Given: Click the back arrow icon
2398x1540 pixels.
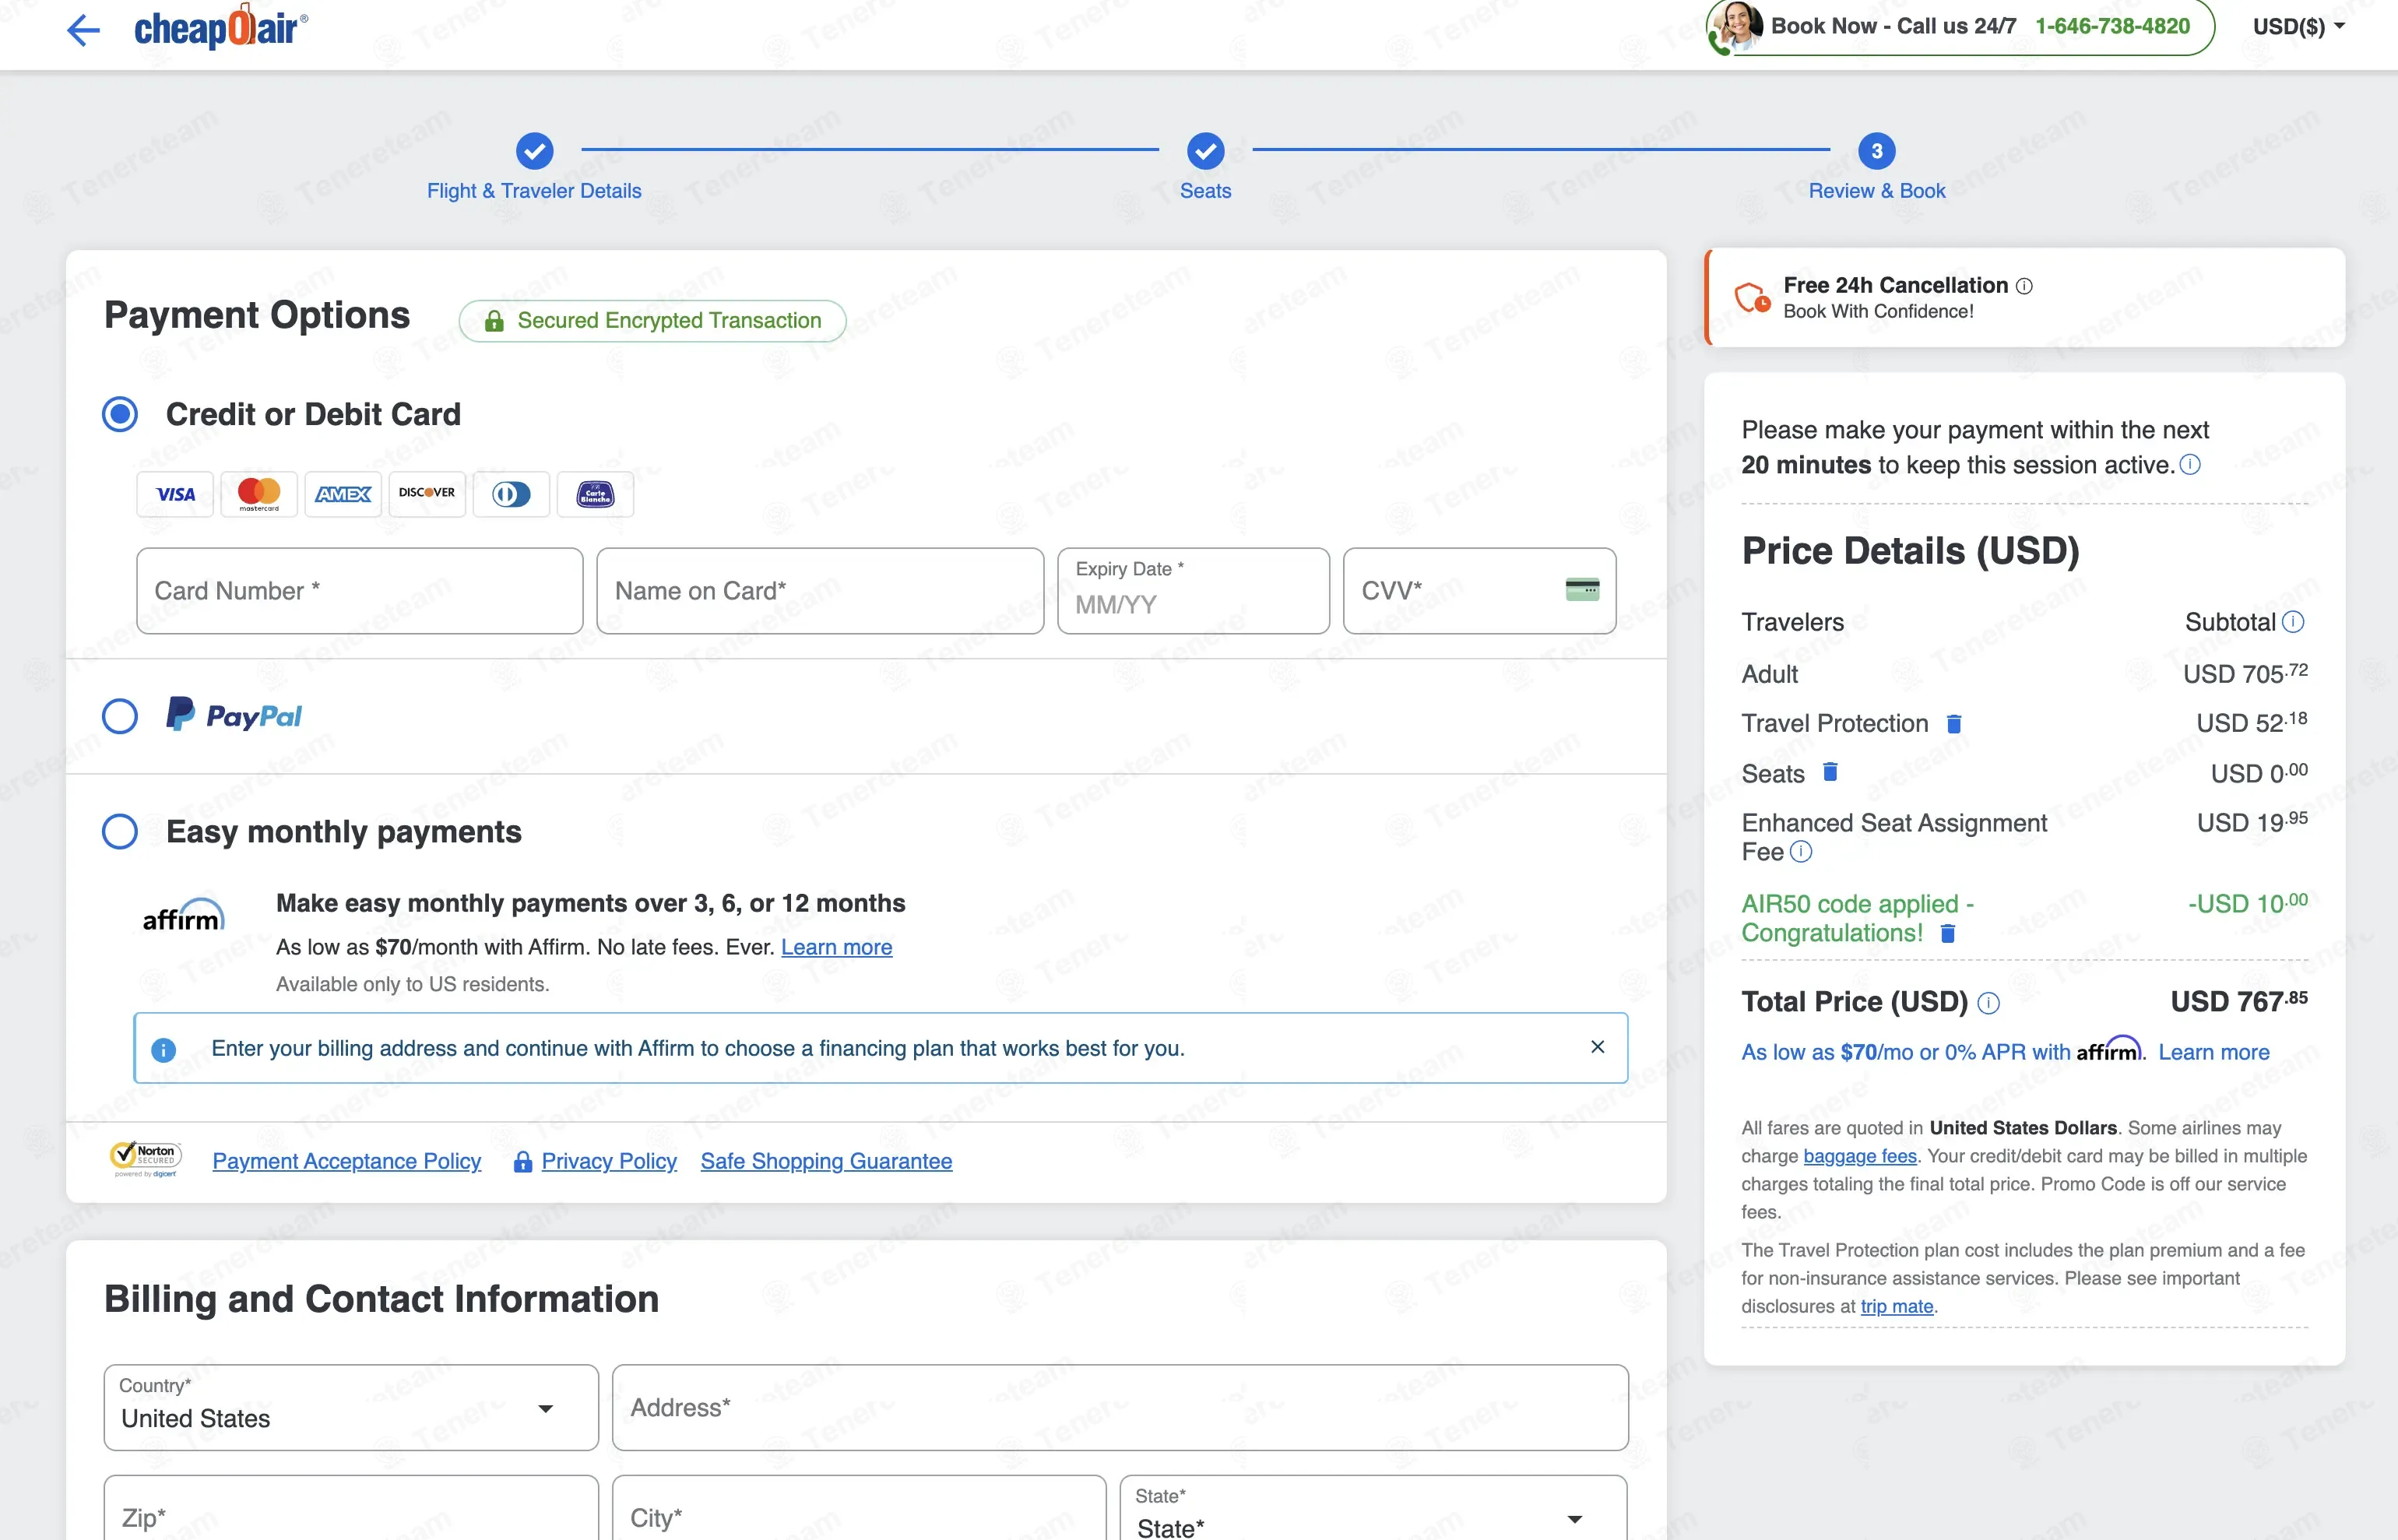Looking at the screenshot, I should 83,30.
